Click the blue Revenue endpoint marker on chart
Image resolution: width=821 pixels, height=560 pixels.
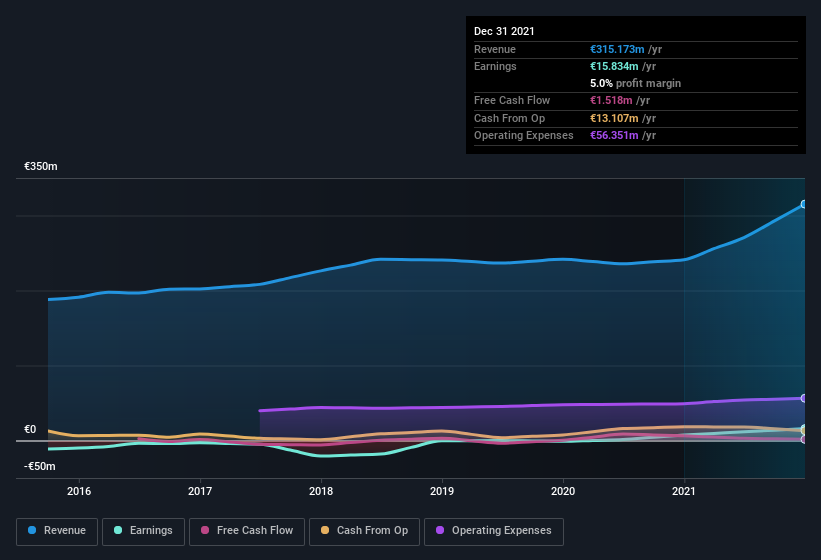coord(804,204)
